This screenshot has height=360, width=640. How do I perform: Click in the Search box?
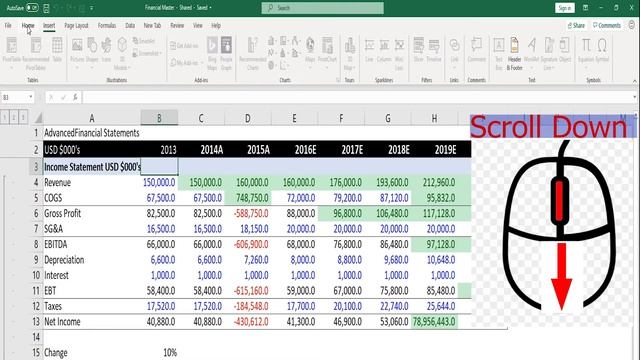point(322,8)
